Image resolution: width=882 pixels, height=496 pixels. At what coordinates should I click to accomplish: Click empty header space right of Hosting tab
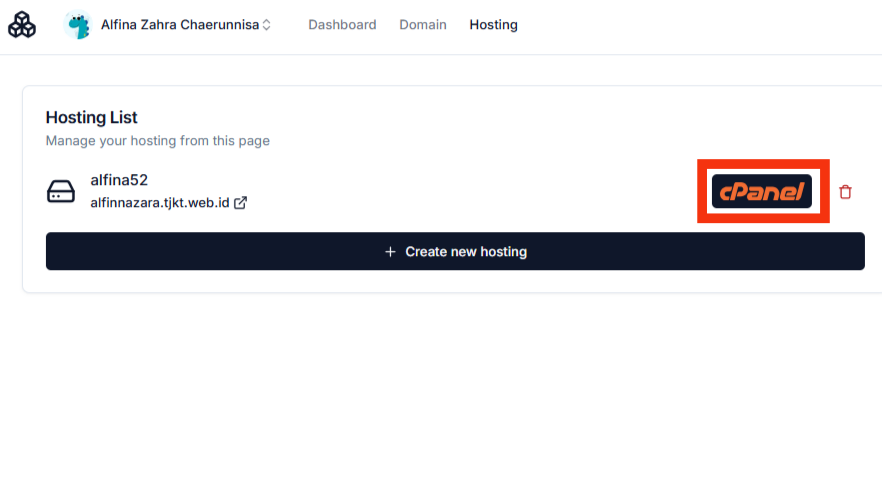pyautogui.click(x=700, y=25)
